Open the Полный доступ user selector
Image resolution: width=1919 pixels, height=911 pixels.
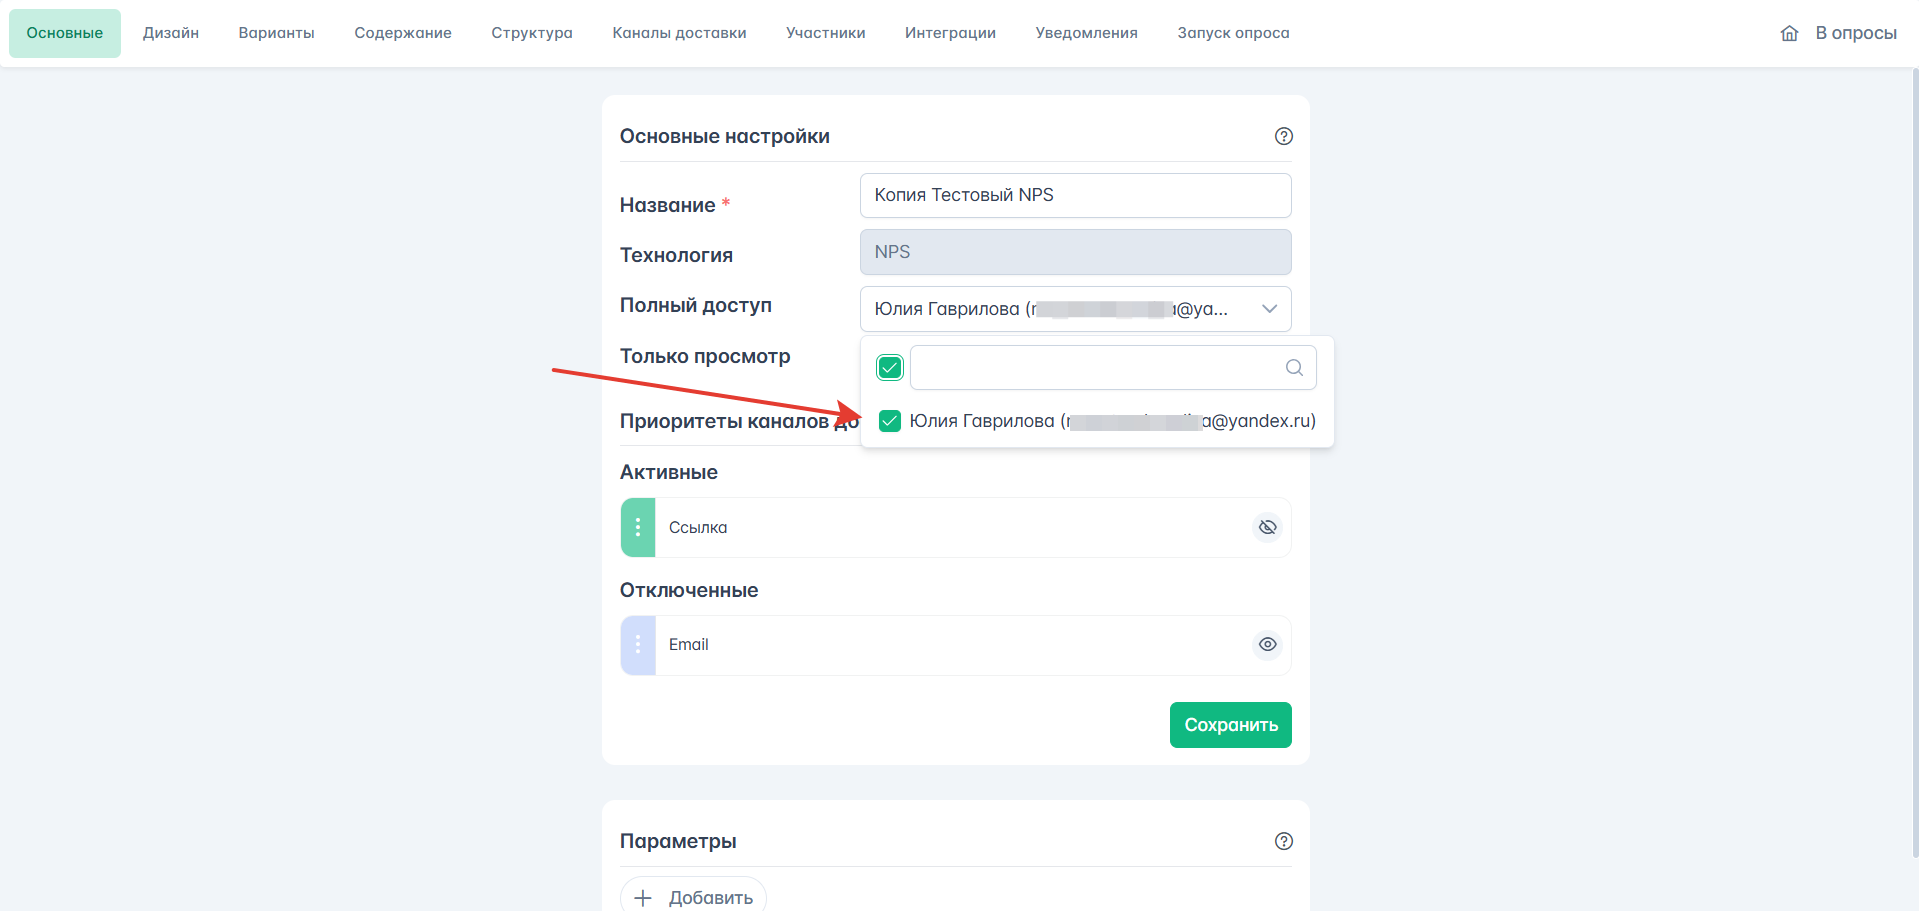pyautogui.click(x=1076, y=309)
